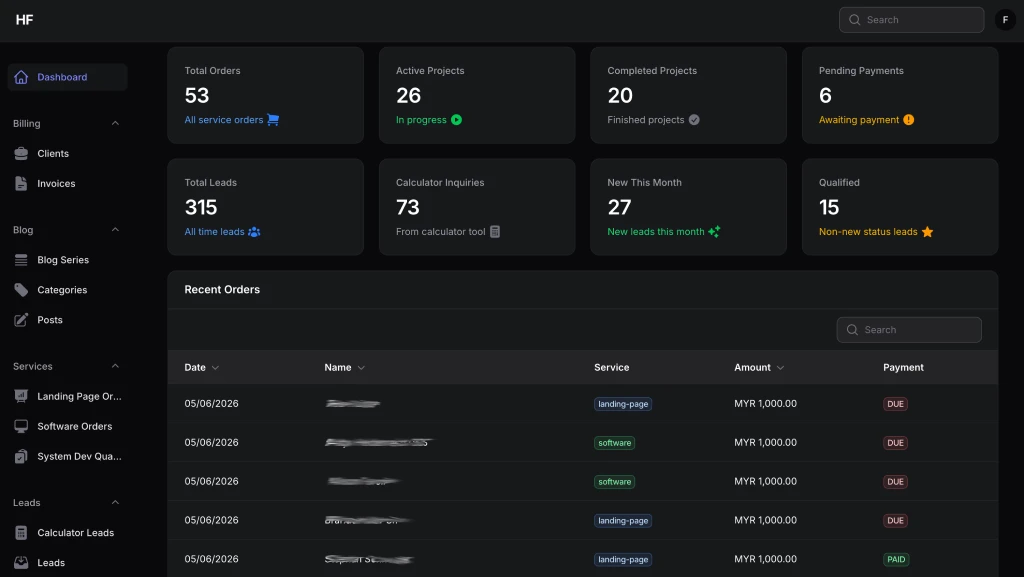
Task: Click the Clients briefcase icon
Action: tap(21, 153)
